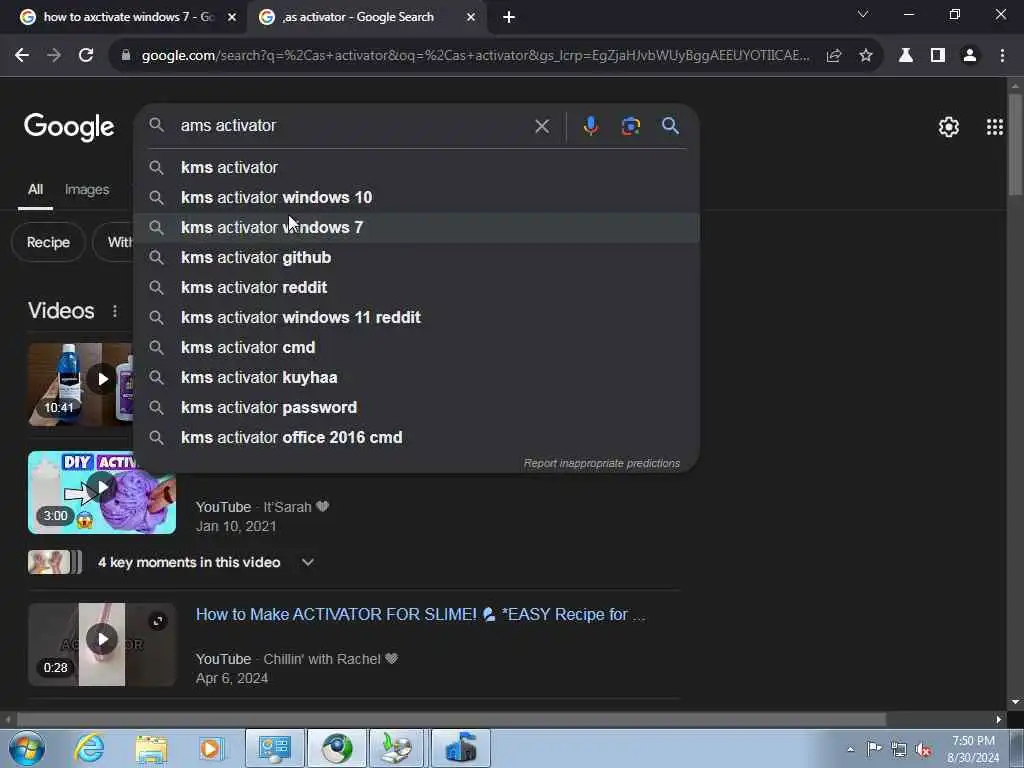Click 'It'Sarah' channel text

click(x=287, y=507)
